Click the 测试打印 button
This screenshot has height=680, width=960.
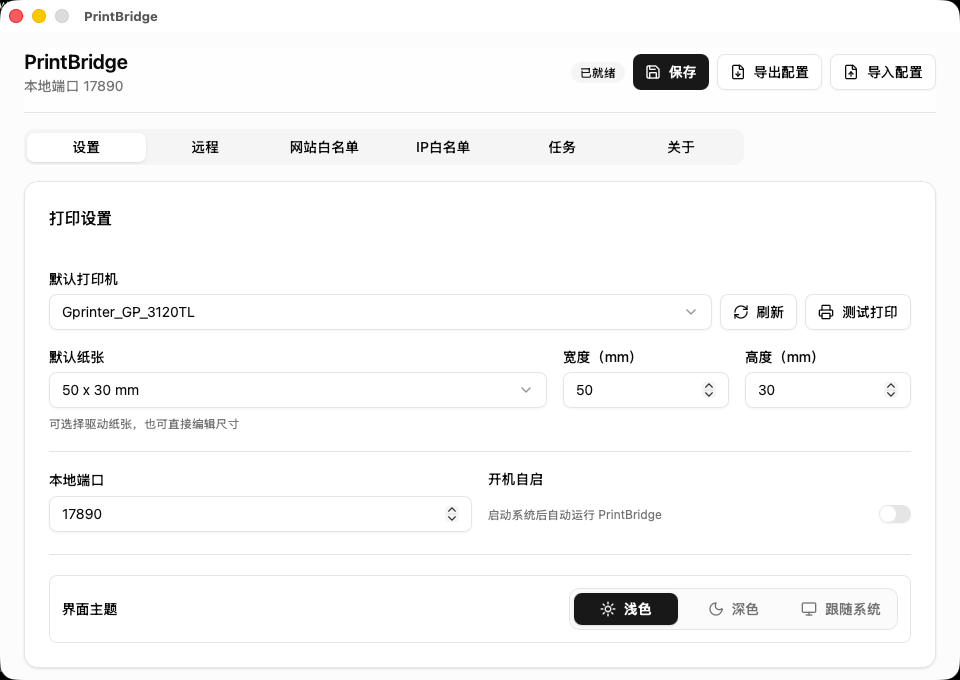pos(858,312)
